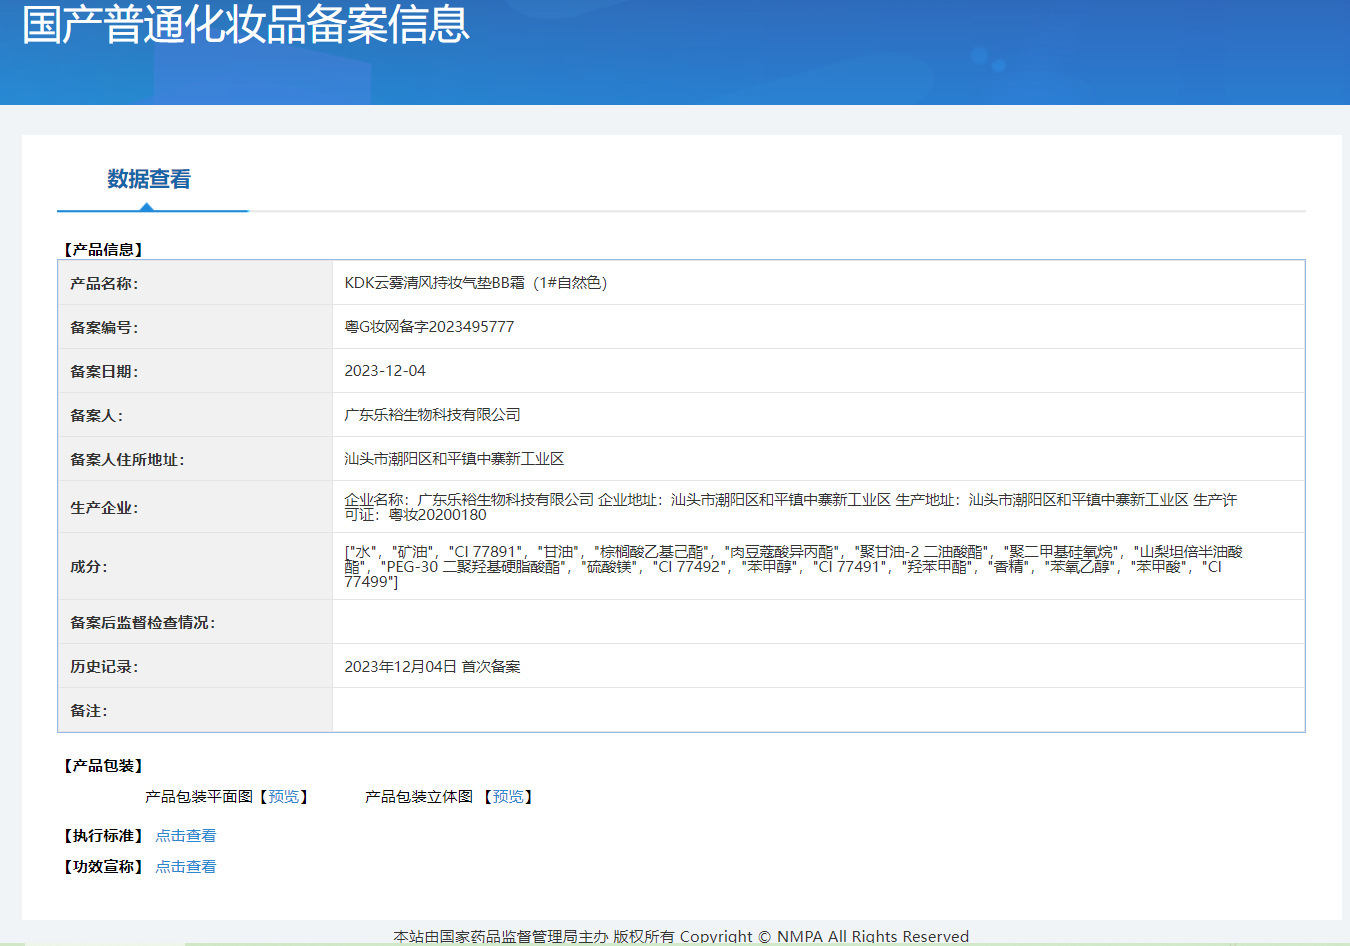Click the 【产品包装】 section heading
Screen dimensions: 1350x946
(x=104, y=765)
